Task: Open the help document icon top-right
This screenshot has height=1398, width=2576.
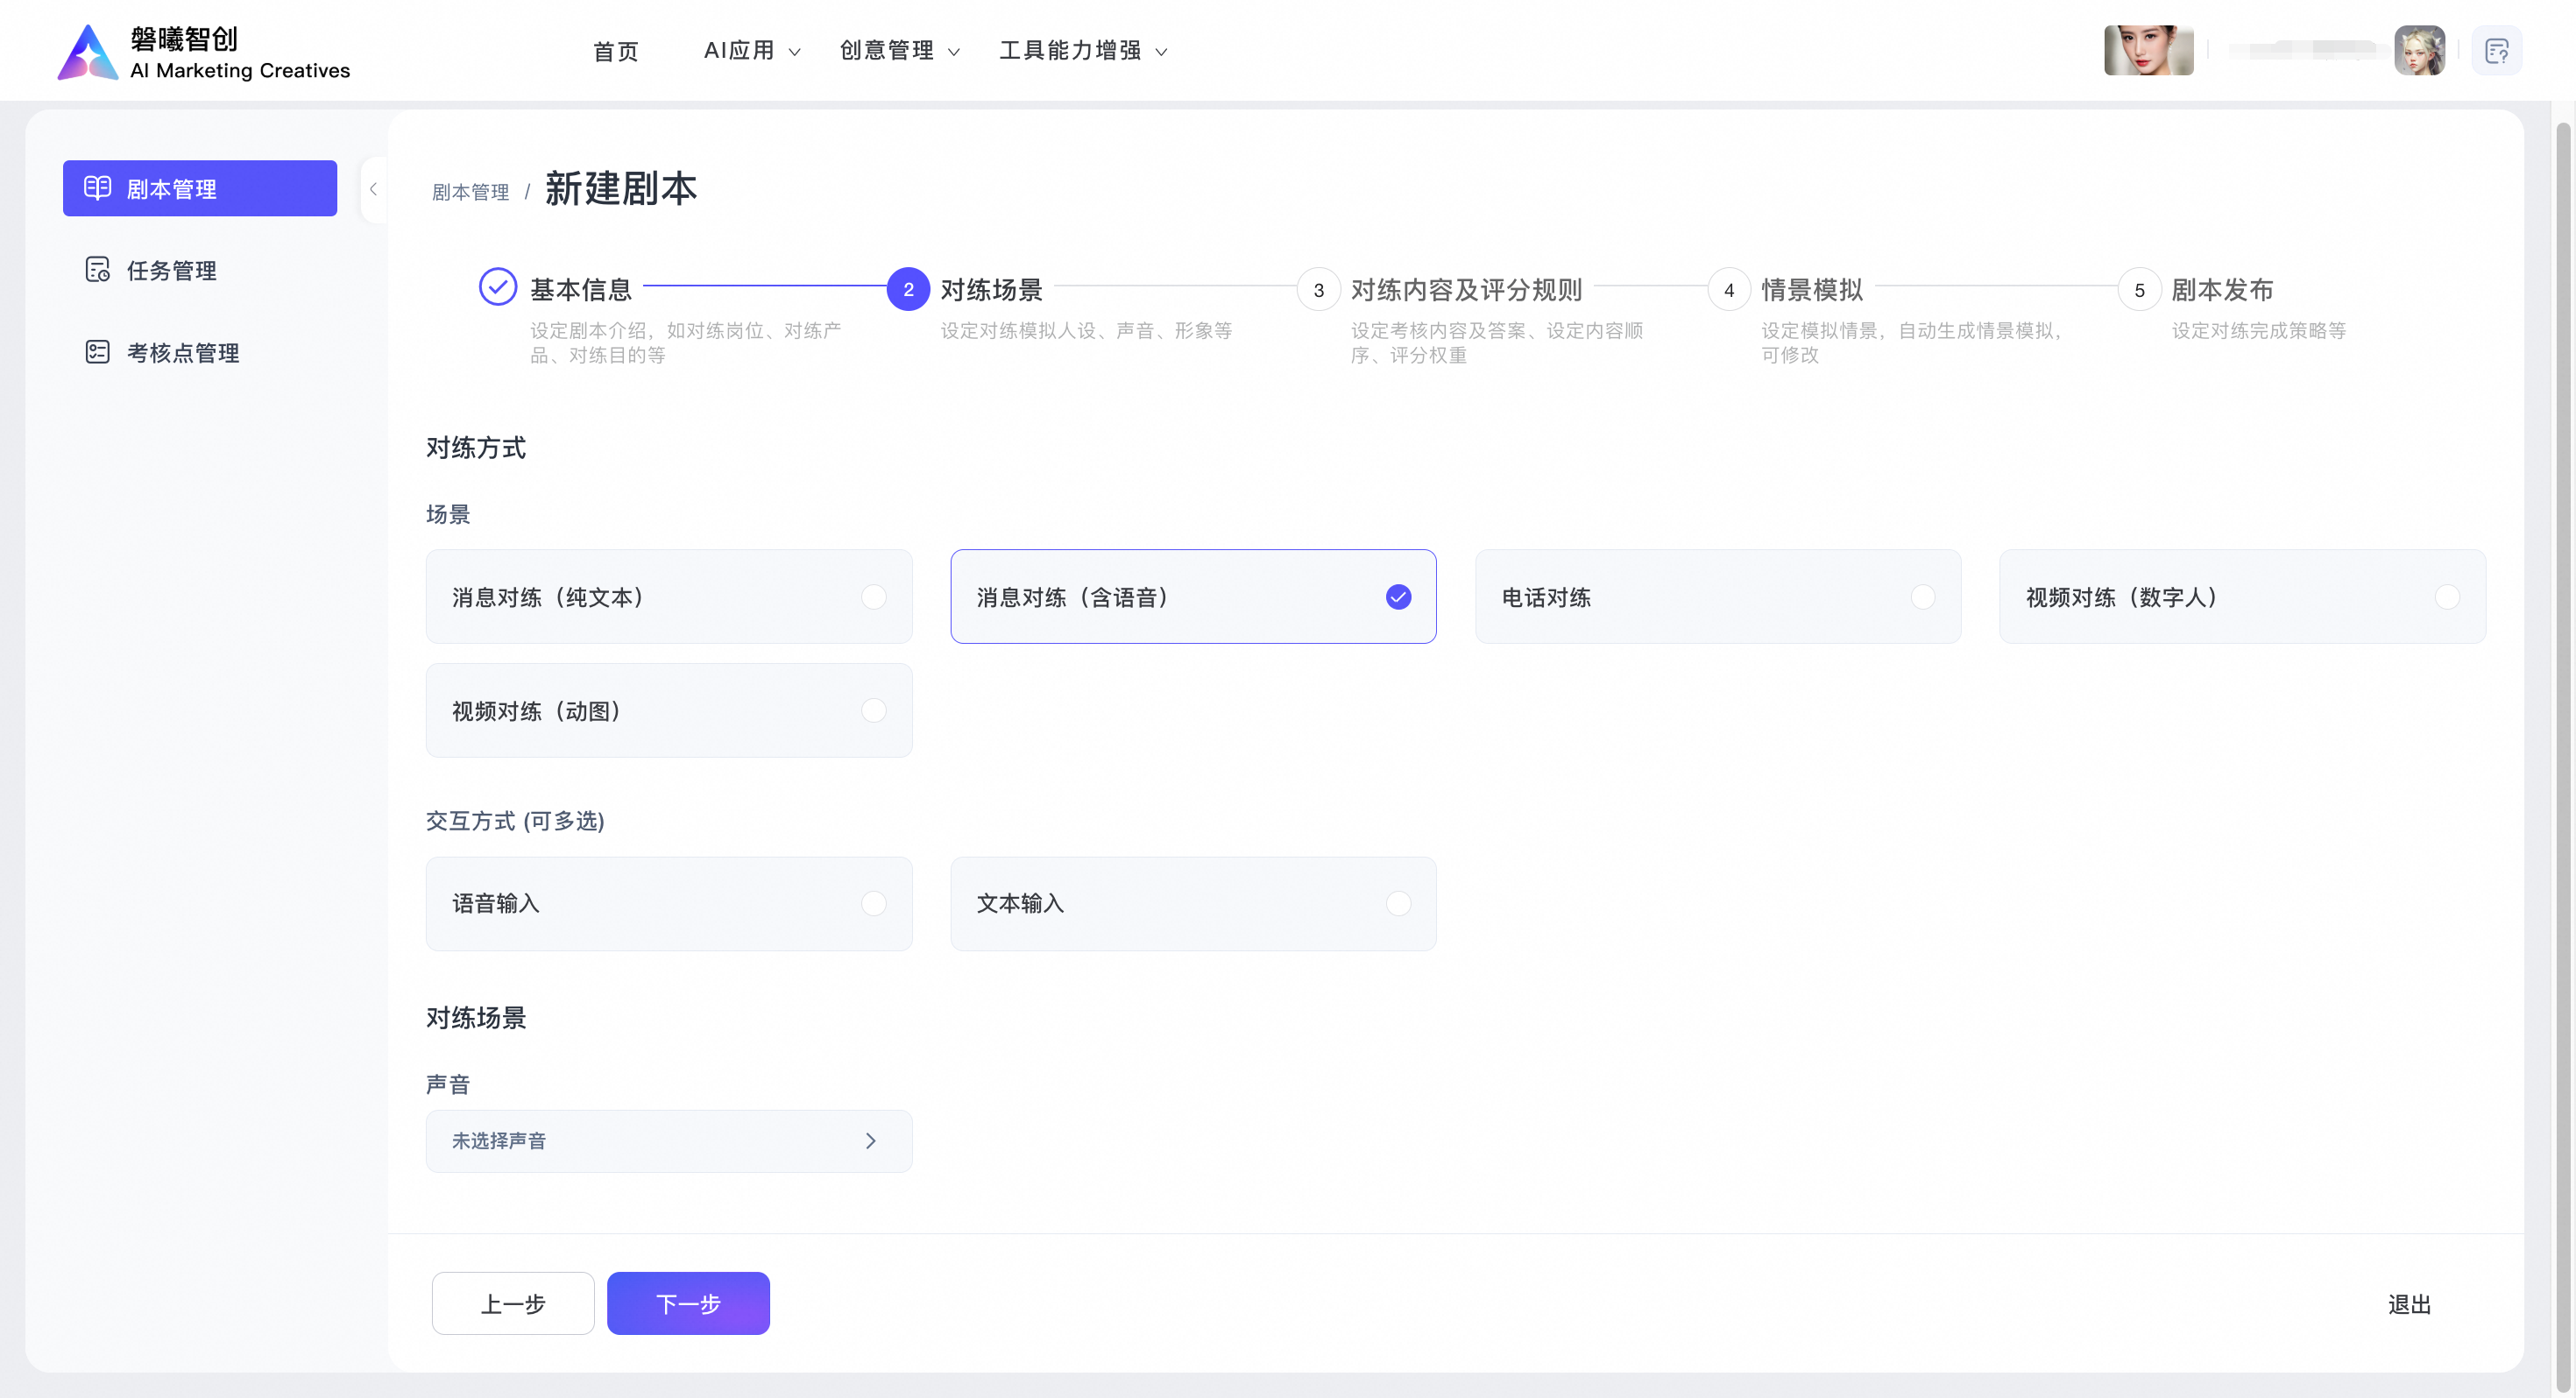Action: click(2496, 51)
